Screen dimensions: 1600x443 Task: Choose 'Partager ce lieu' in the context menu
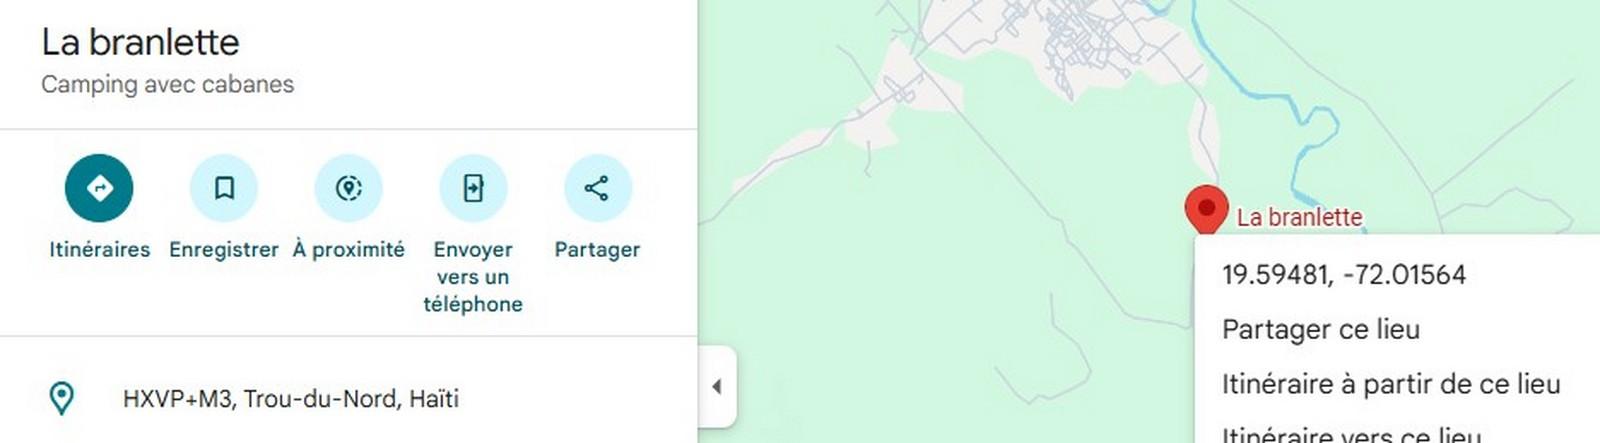point(1321,329)
